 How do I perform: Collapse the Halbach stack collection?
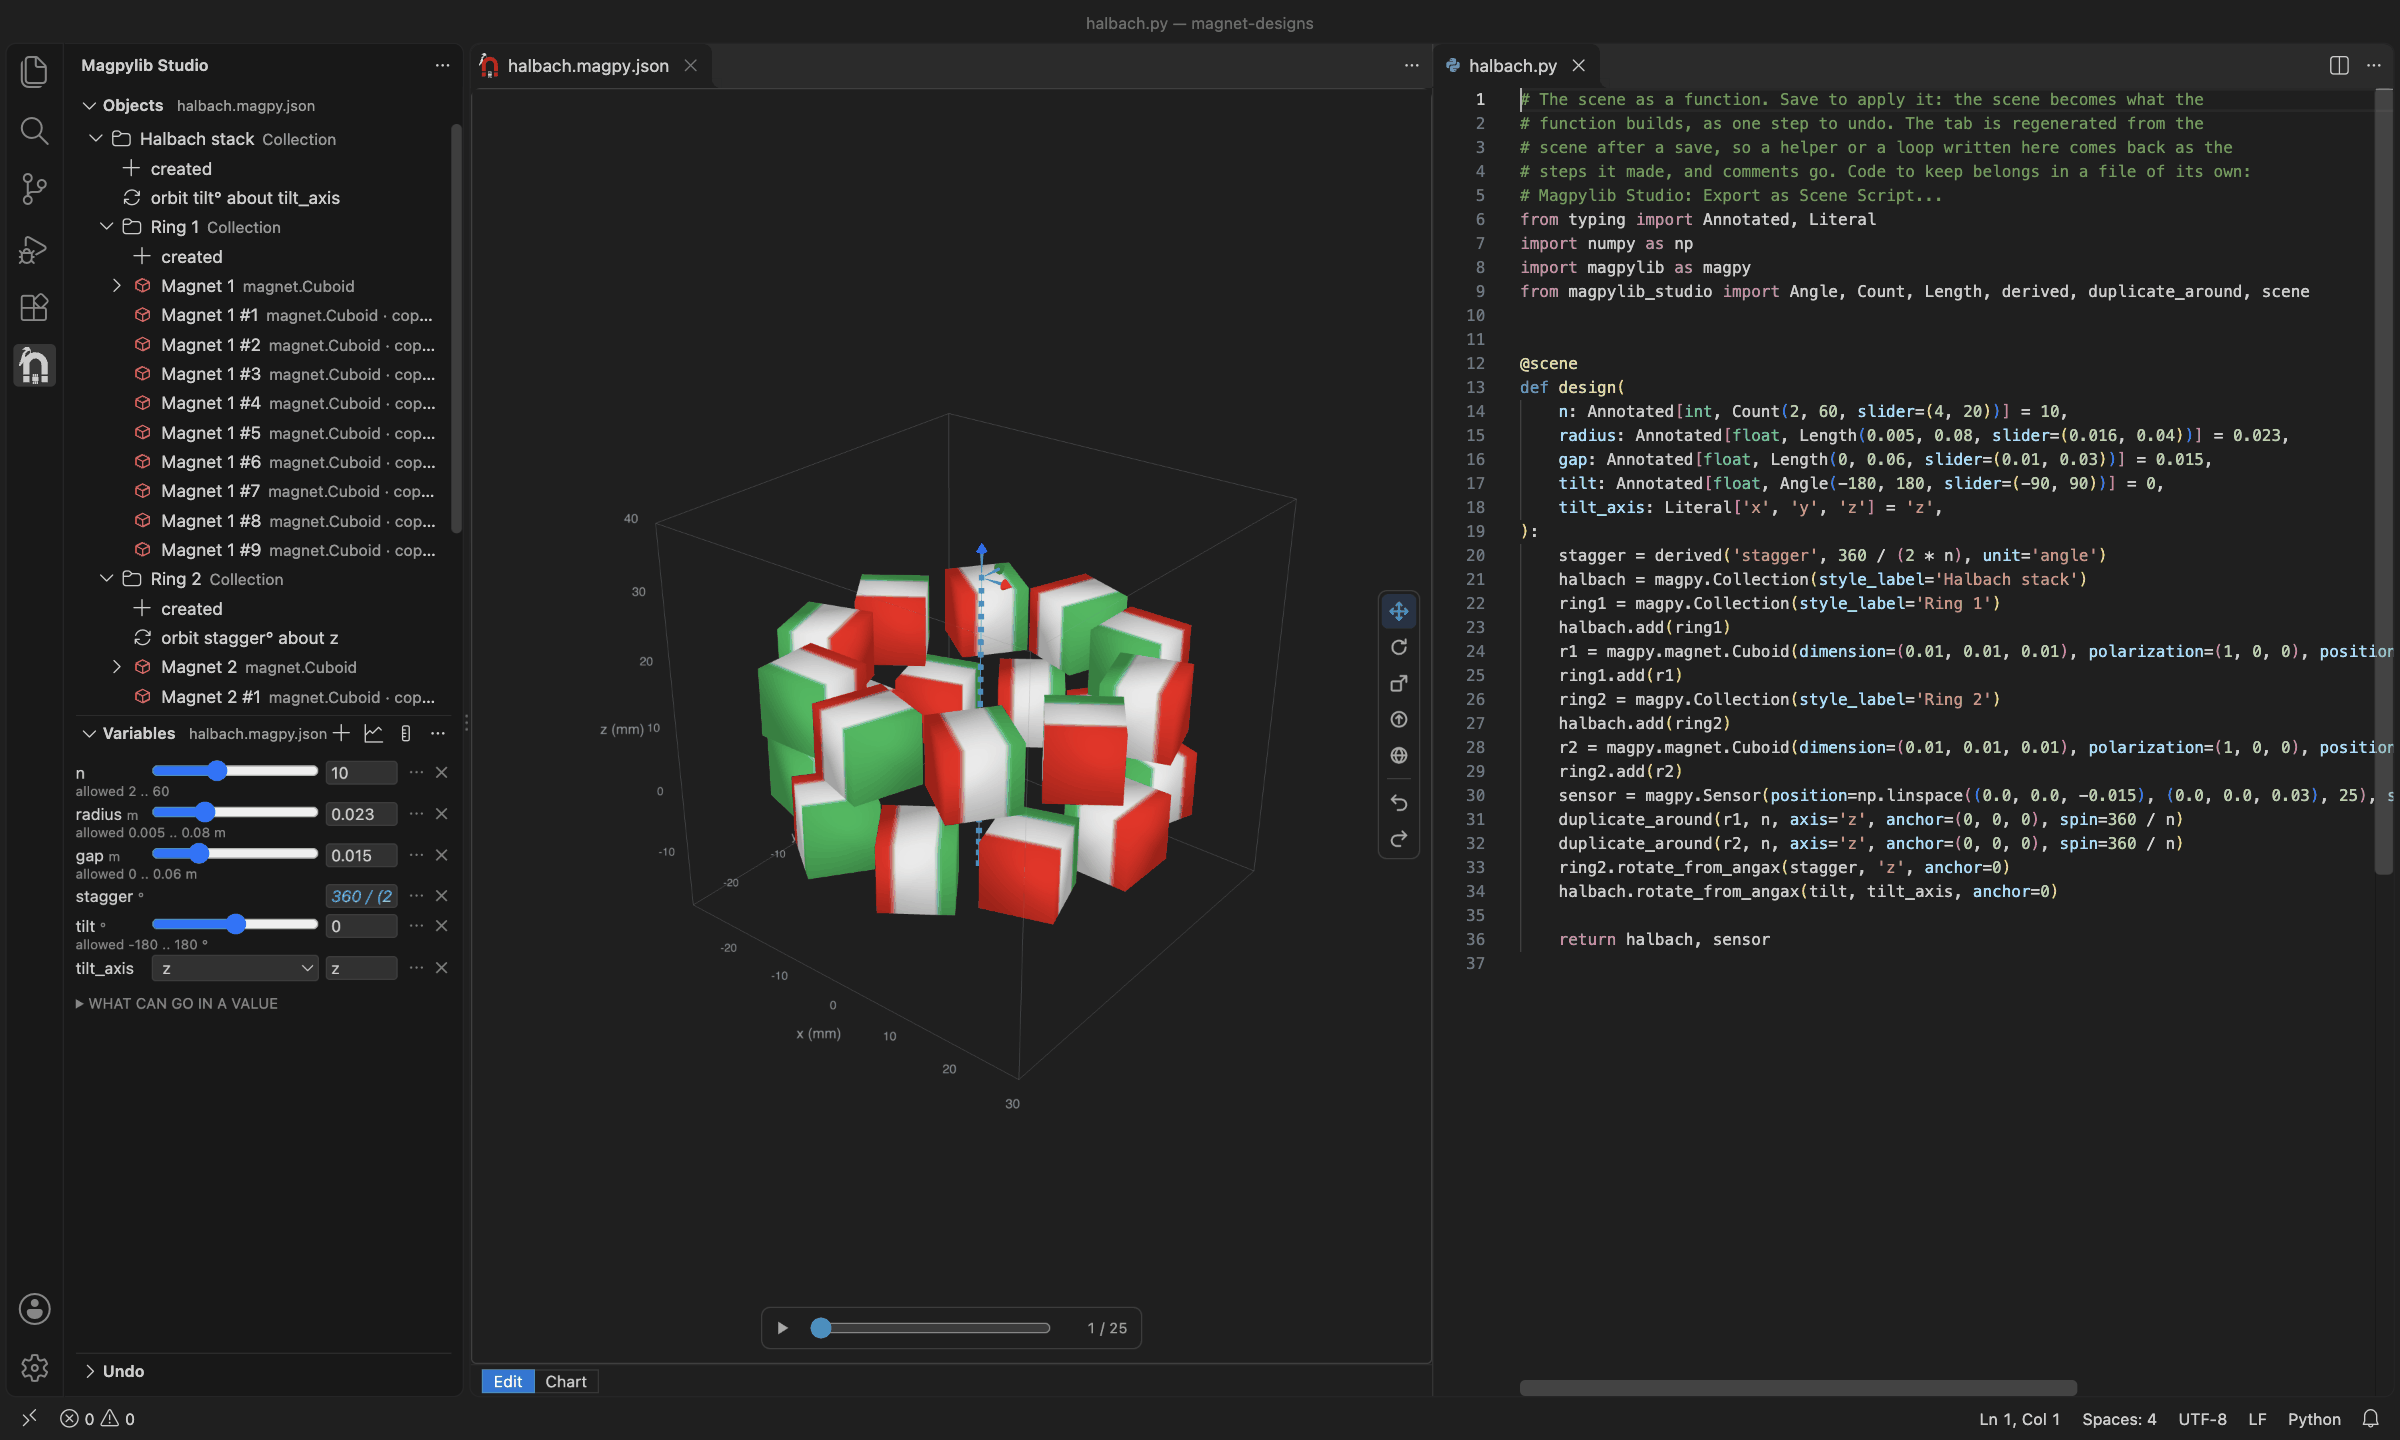click(x=96, y=138)
